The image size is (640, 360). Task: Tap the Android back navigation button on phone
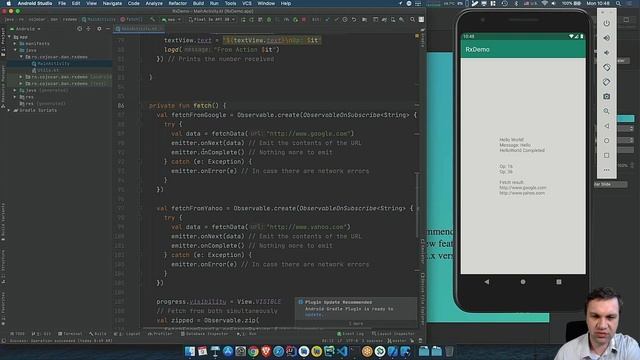(x=487, y=282)
